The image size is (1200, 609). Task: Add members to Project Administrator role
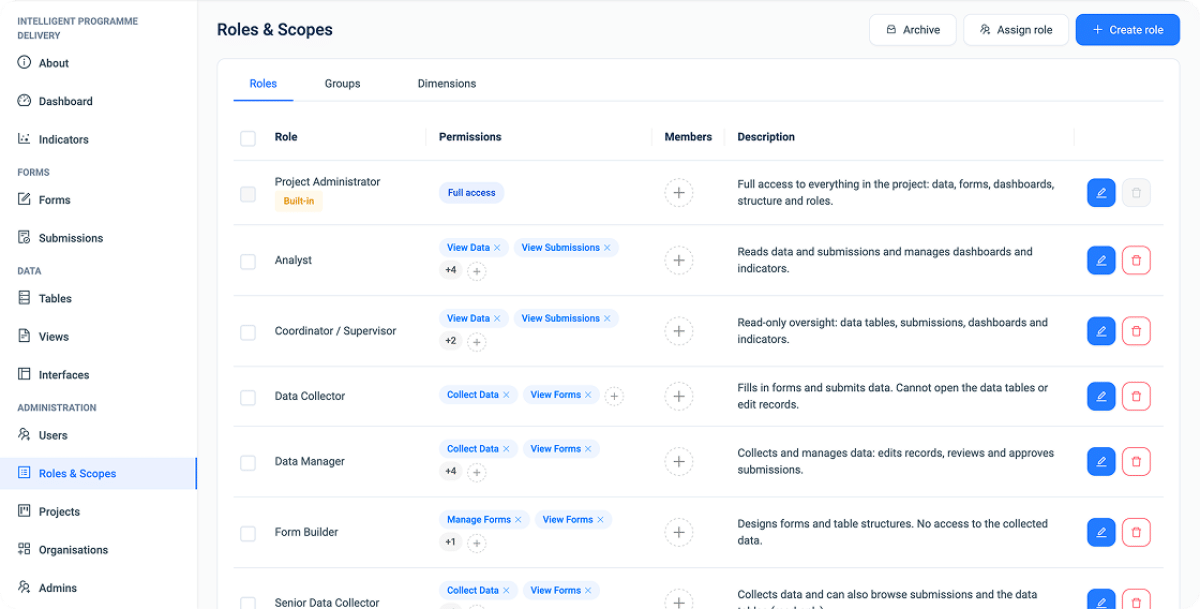[x=678, y=193]
